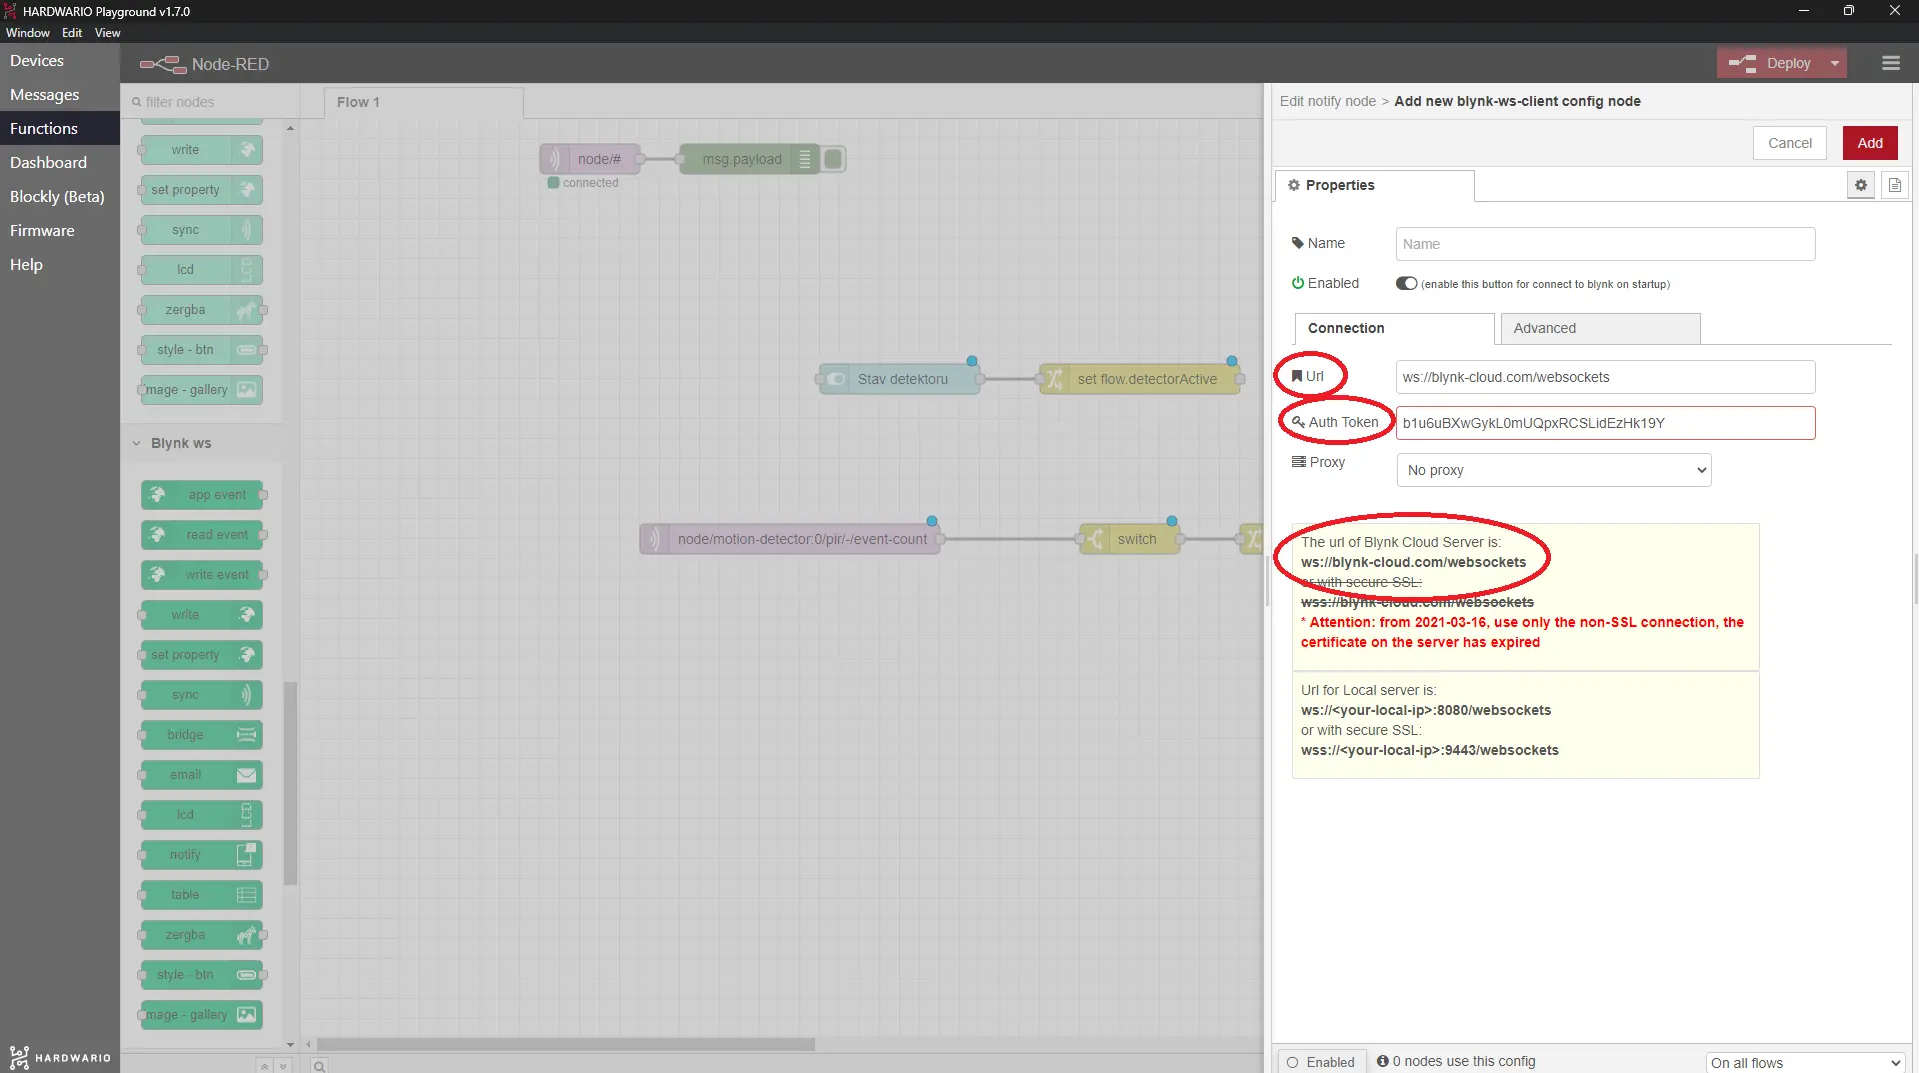Open Blockly (Beta) section
The width and height of the screenshot is (1919, 1073).
(60, 197)
